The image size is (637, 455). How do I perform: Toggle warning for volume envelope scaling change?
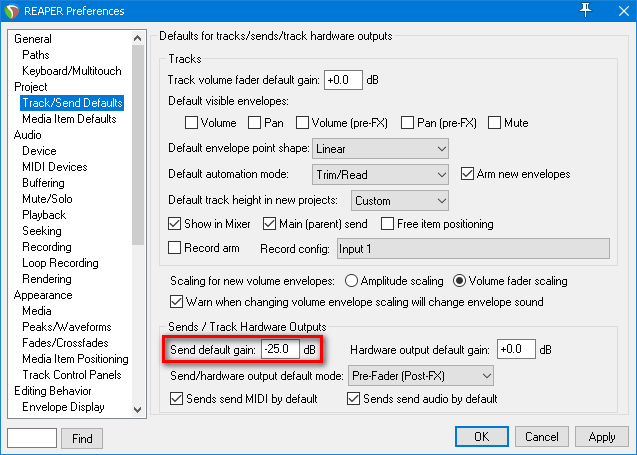point(176,302)
